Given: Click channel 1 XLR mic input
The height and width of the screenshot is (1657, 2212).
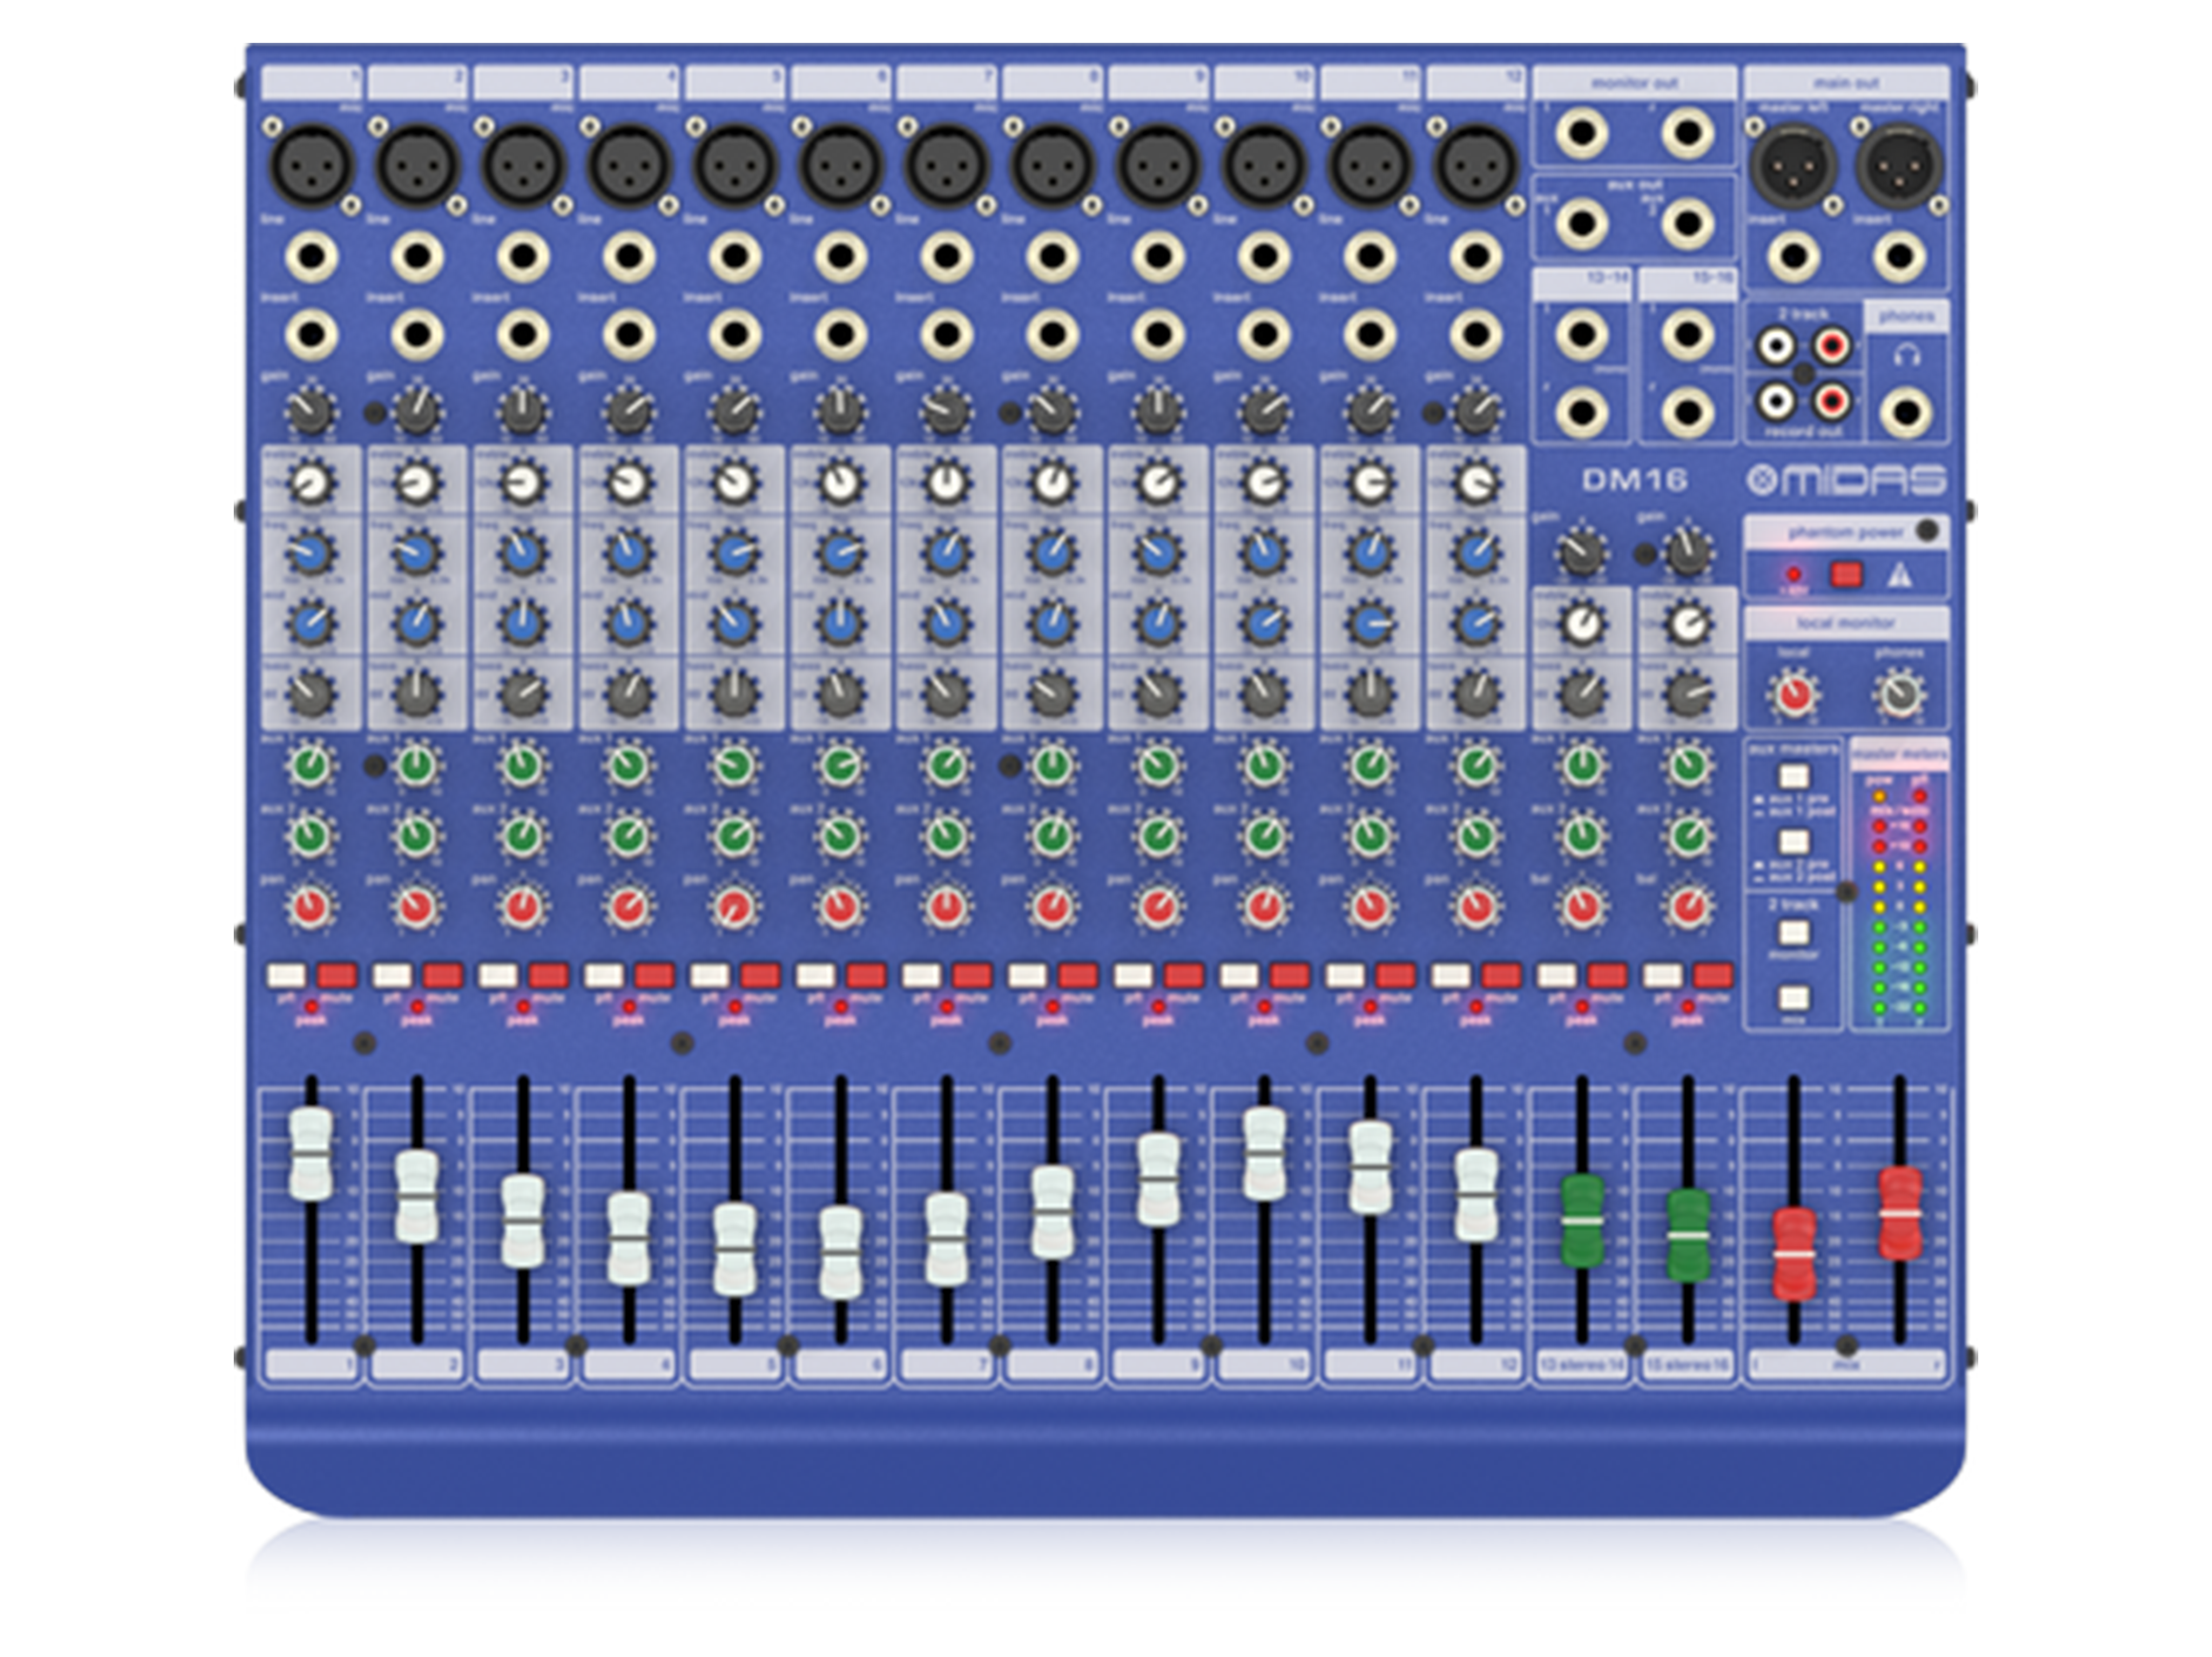Looking at the screenshot, I should [x=312, y=165].
